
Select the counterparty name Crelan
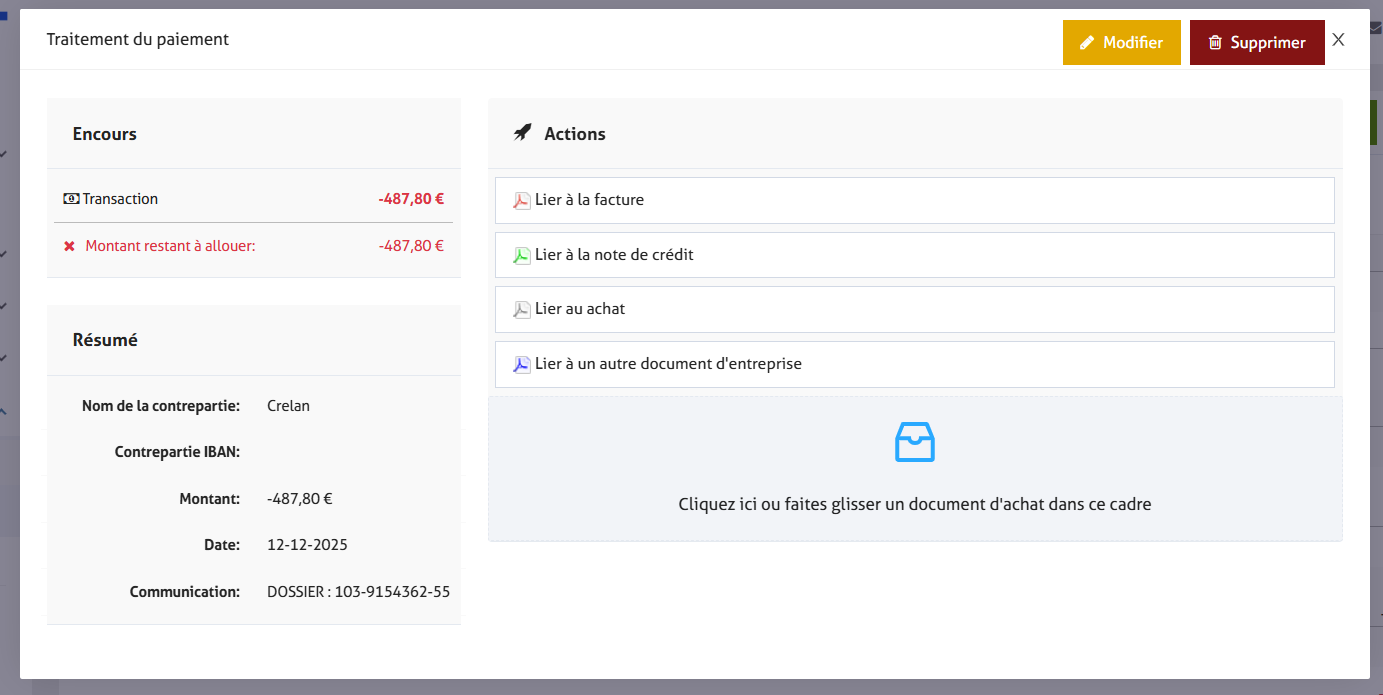click(288, 406)
